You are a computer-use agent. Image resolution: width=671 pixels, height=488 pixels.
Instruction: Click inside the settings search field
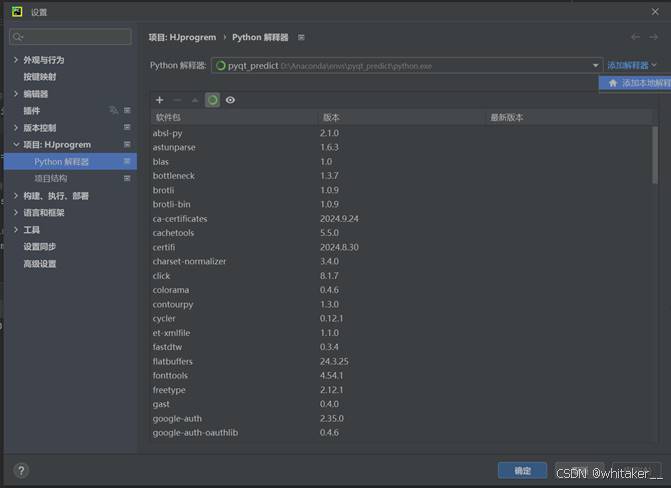(70, 37)
